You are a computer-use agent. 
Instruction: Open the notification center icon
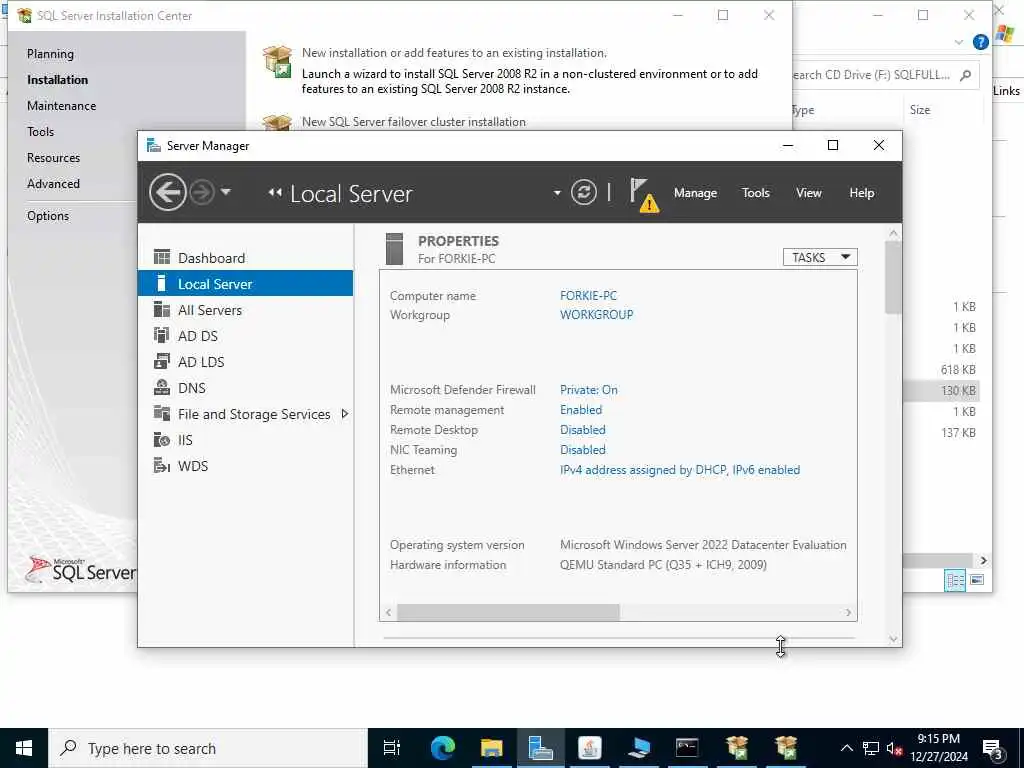993,749
